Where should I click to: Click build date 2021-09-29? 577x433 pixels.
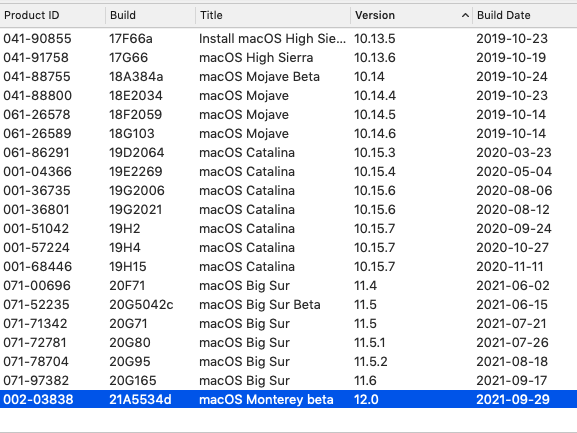pos(513,400)
